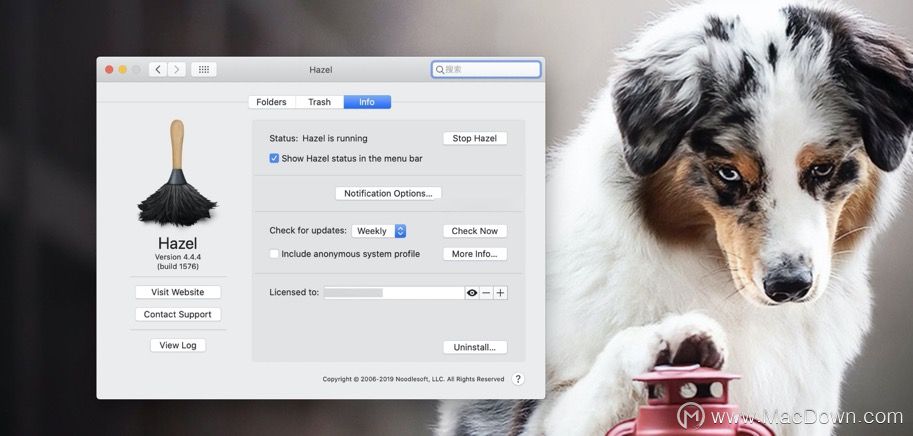The height and width of the screenshot is (436, 913).
Task: Minimize window with the yellow button
Action: (x=123, y=69)
